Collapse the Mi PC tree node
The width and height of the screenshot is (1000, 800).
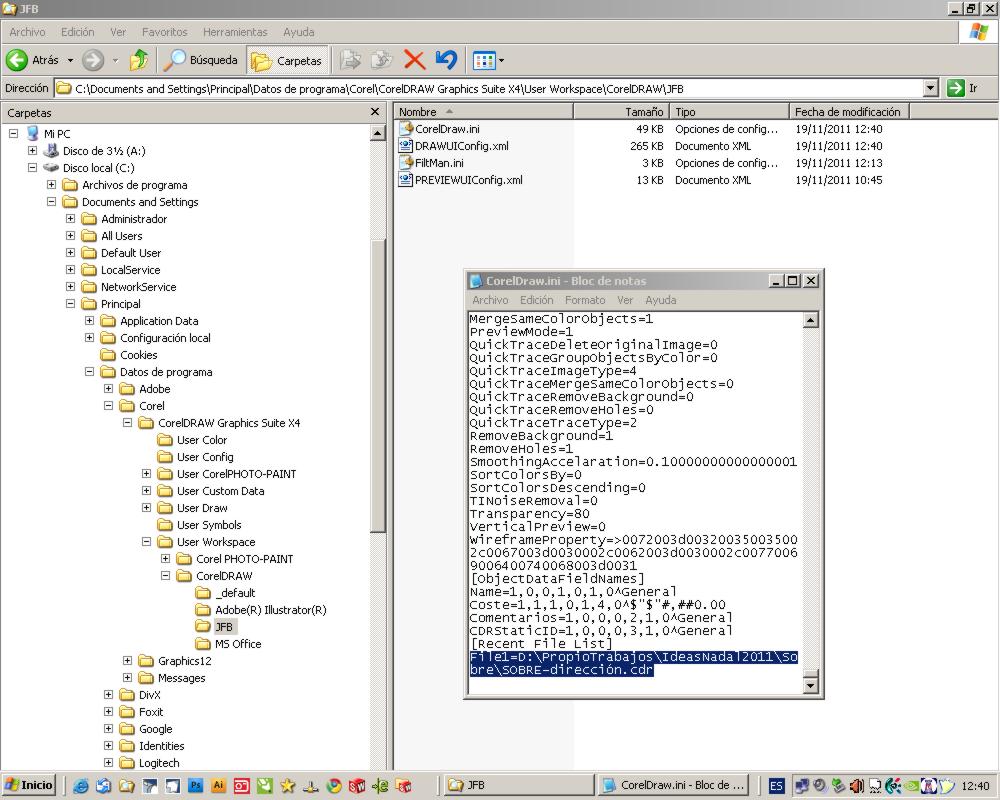tap(13, 133)
